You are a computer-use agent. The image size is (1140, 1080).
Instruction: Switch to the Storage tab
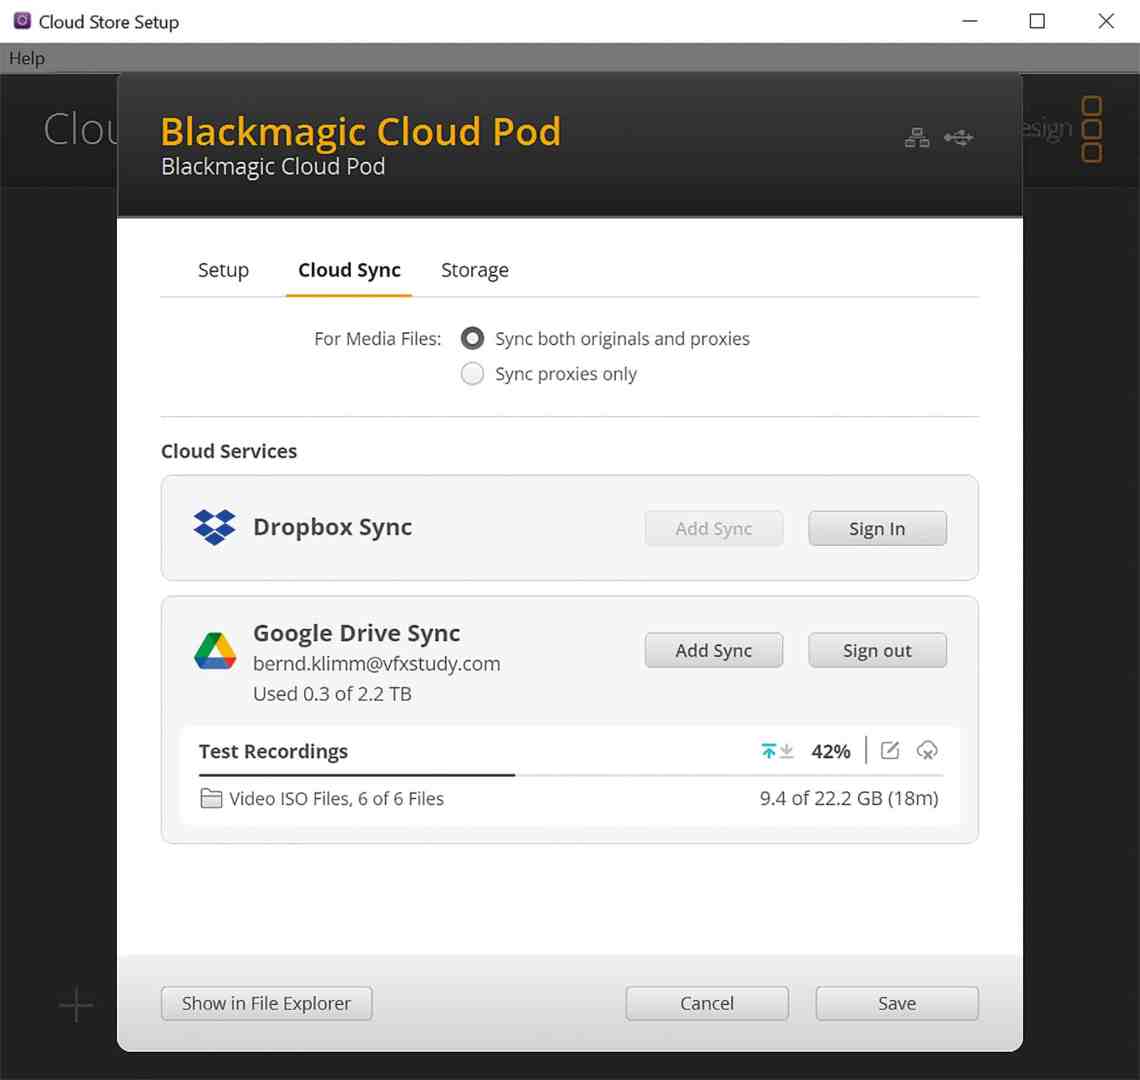coord(475,270)
